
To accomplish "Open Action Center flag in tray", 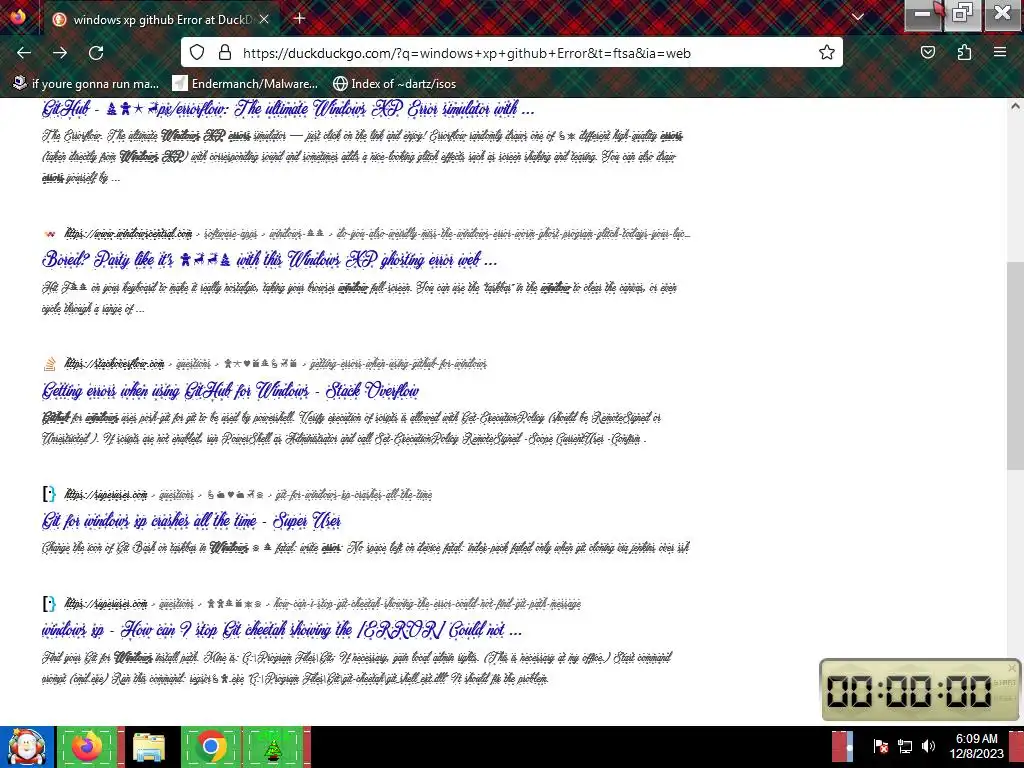I will click(x=880, y=746).
